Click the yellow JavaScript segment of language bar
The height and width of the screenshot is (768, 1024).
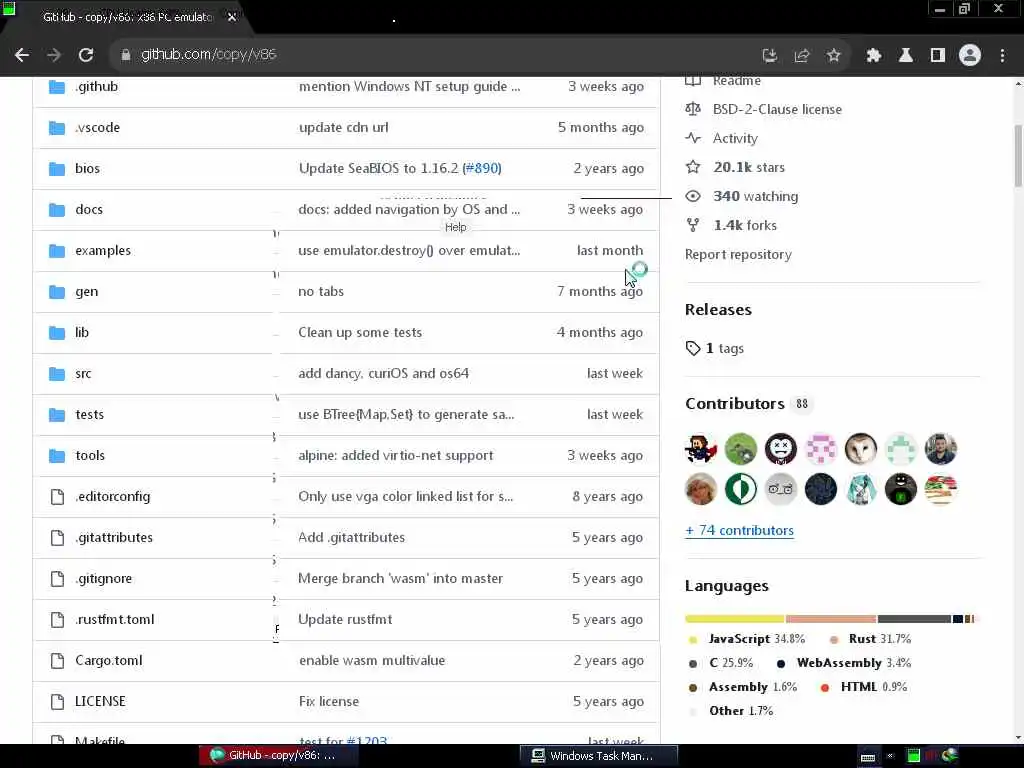click(735, 618)
